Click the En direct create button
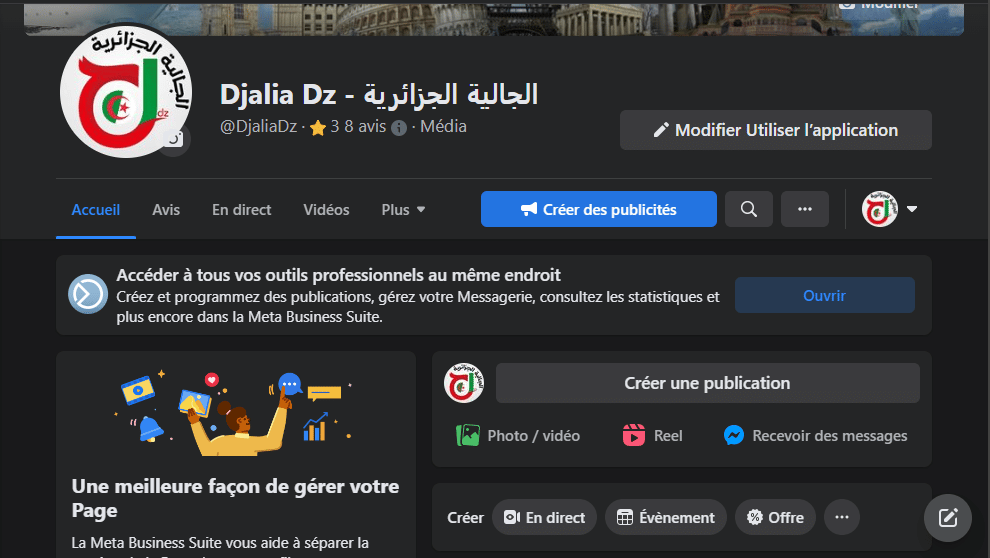This screenshot has width=990, height=558. click(544, 518)
